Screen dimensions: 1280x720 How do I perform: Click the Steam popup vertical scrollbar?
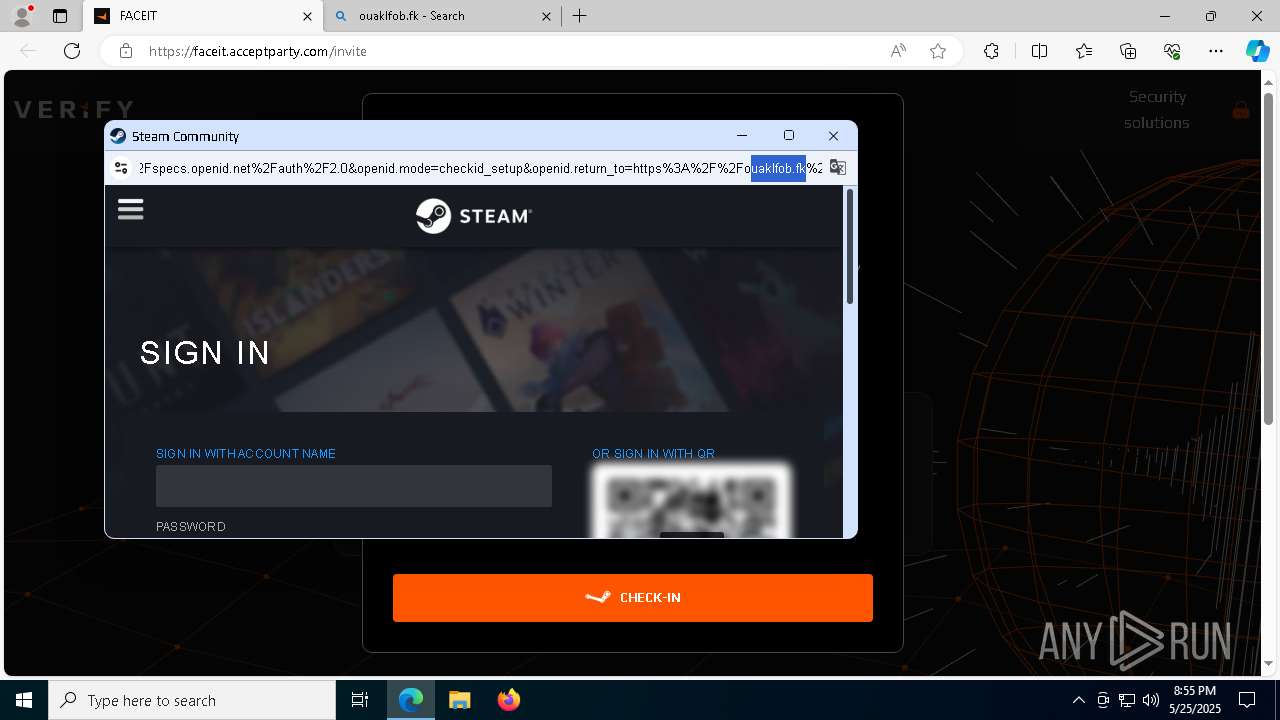[850, 245]
